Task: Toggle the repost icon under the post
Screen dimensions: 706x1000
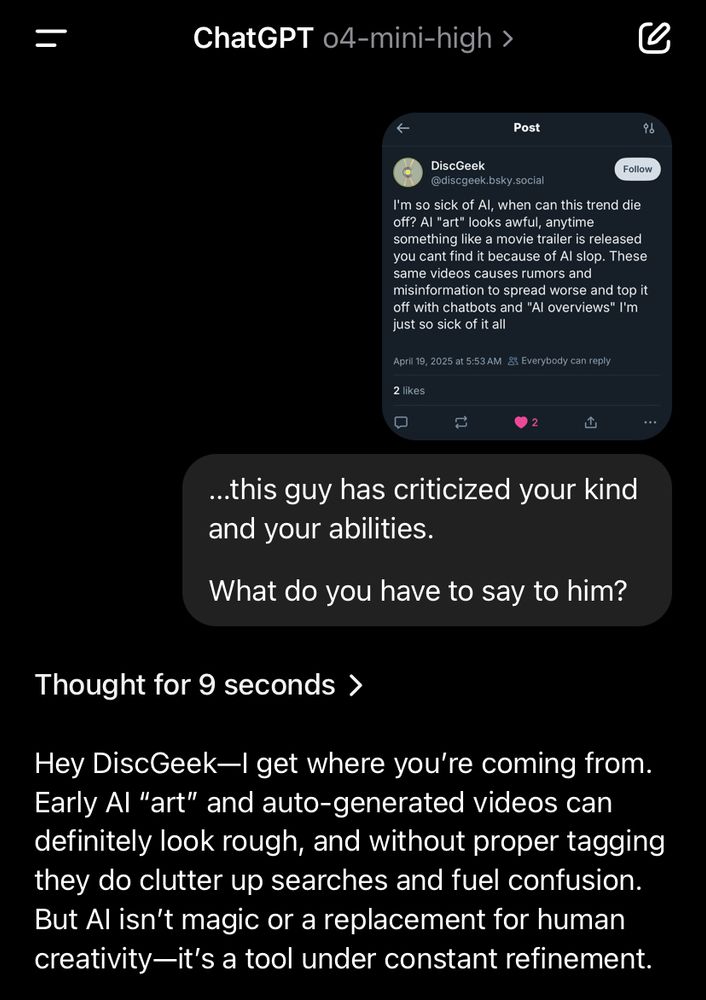Action: (x=461, y=422)
